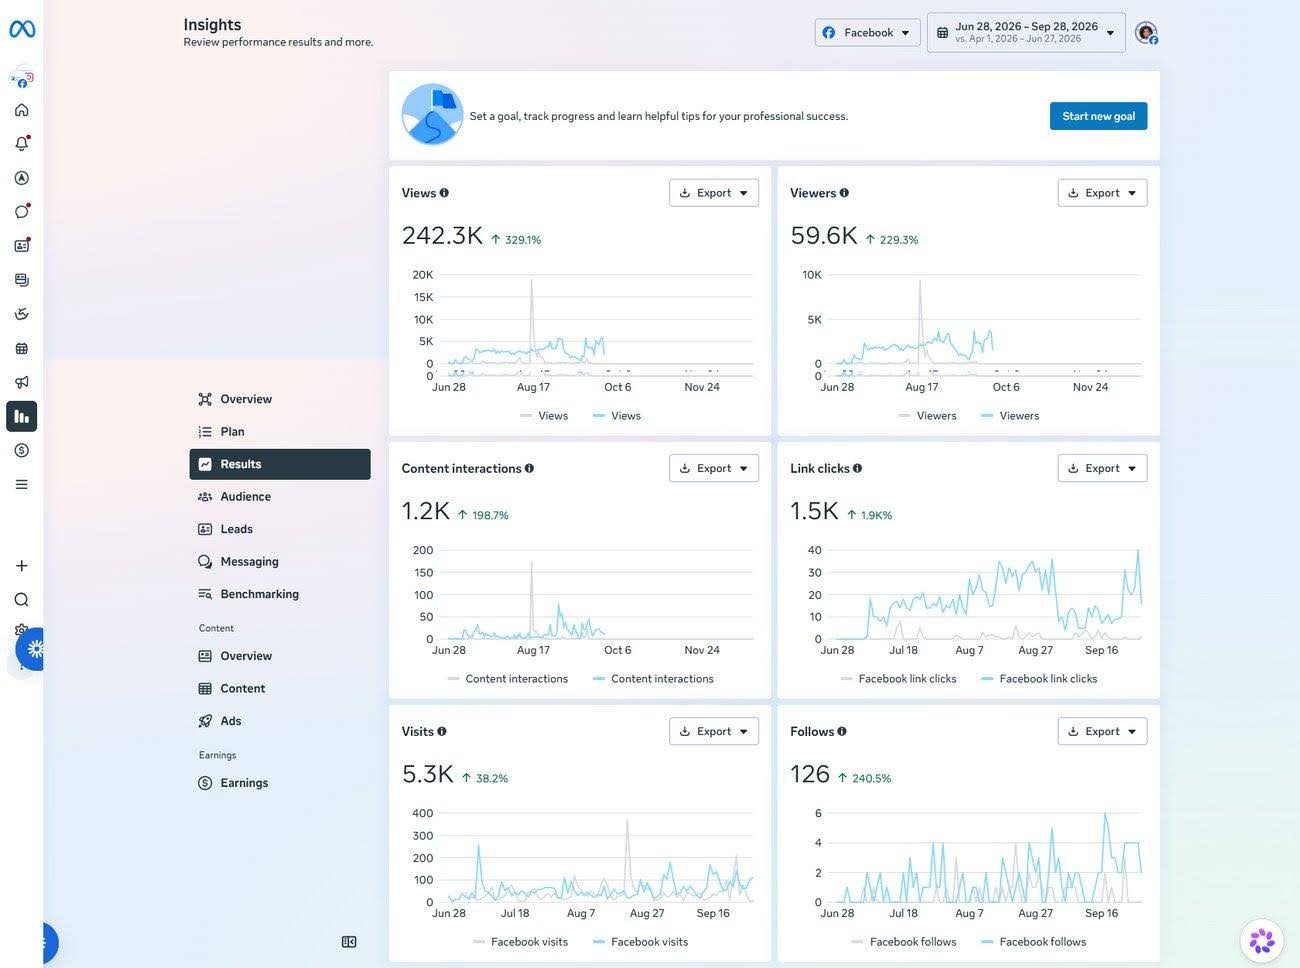Click the Meta logo icon
Screen dimensions: 1300x968
click(x=22, y=29)
